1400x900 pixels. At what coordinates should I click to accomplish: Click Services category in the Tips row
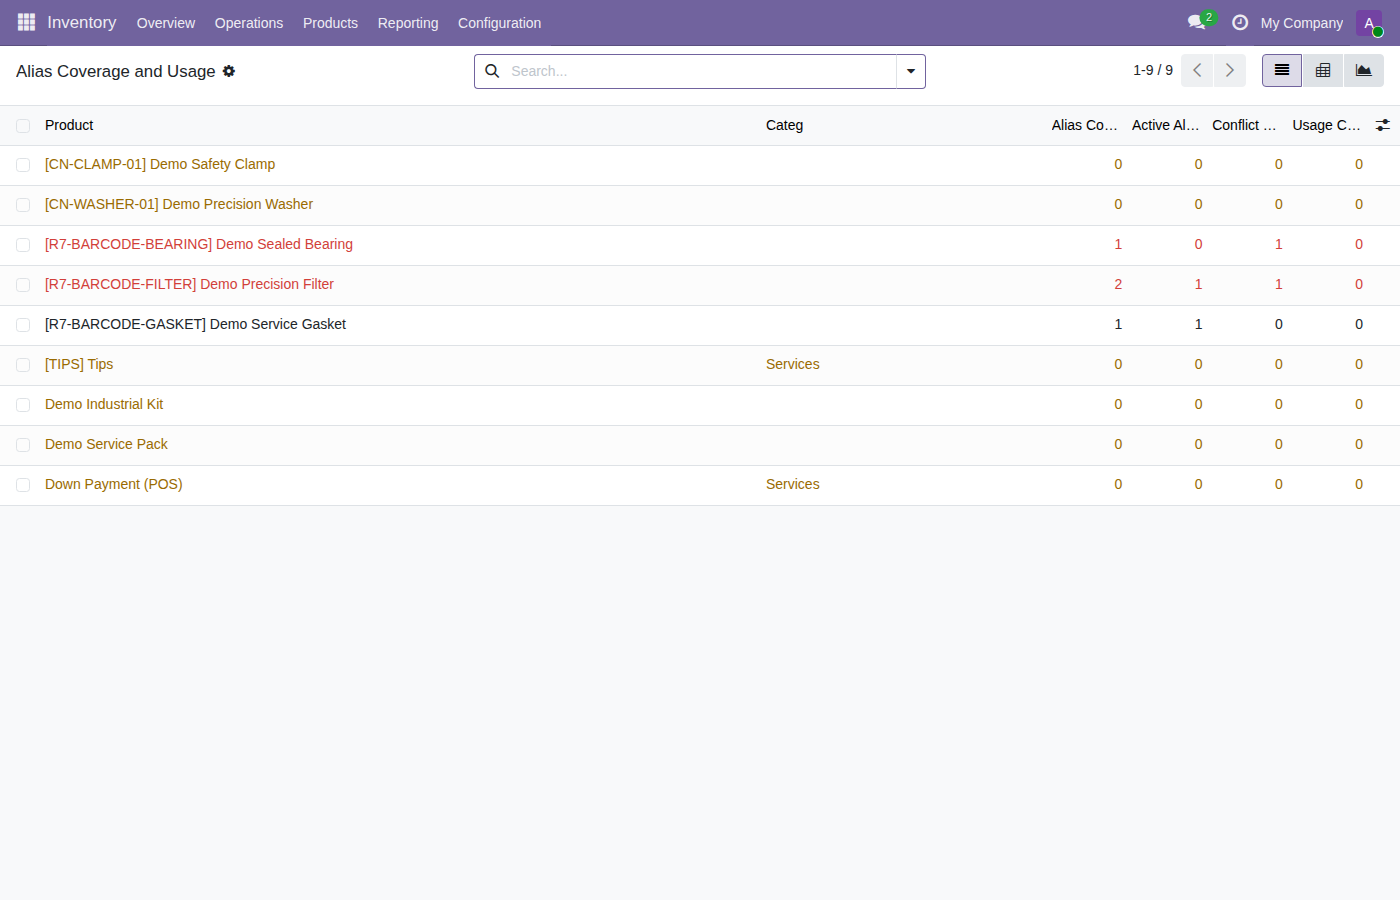tap(793, 364)
